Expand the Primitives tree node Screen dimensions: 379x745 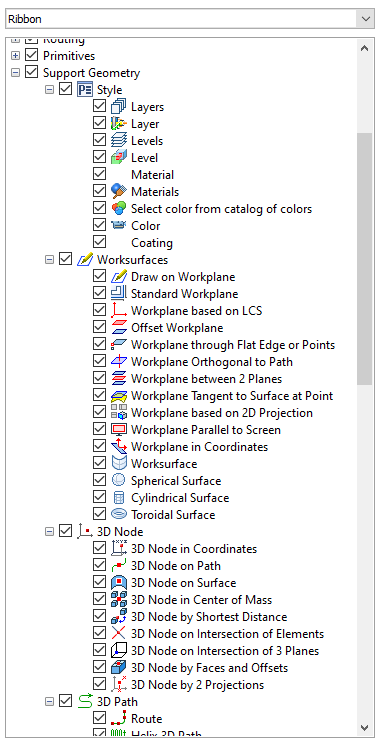[x=16, y=56]
